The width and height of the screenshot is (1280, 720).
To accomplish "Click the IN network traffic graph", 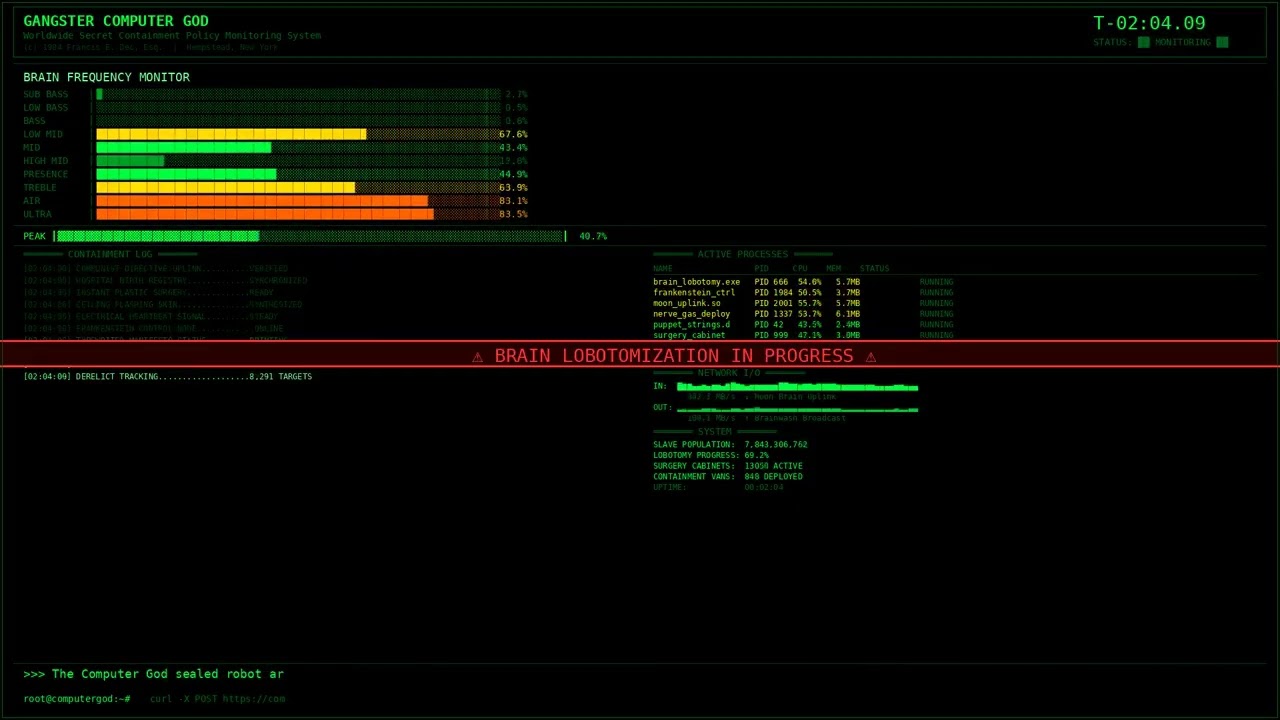I will (797, 386).
